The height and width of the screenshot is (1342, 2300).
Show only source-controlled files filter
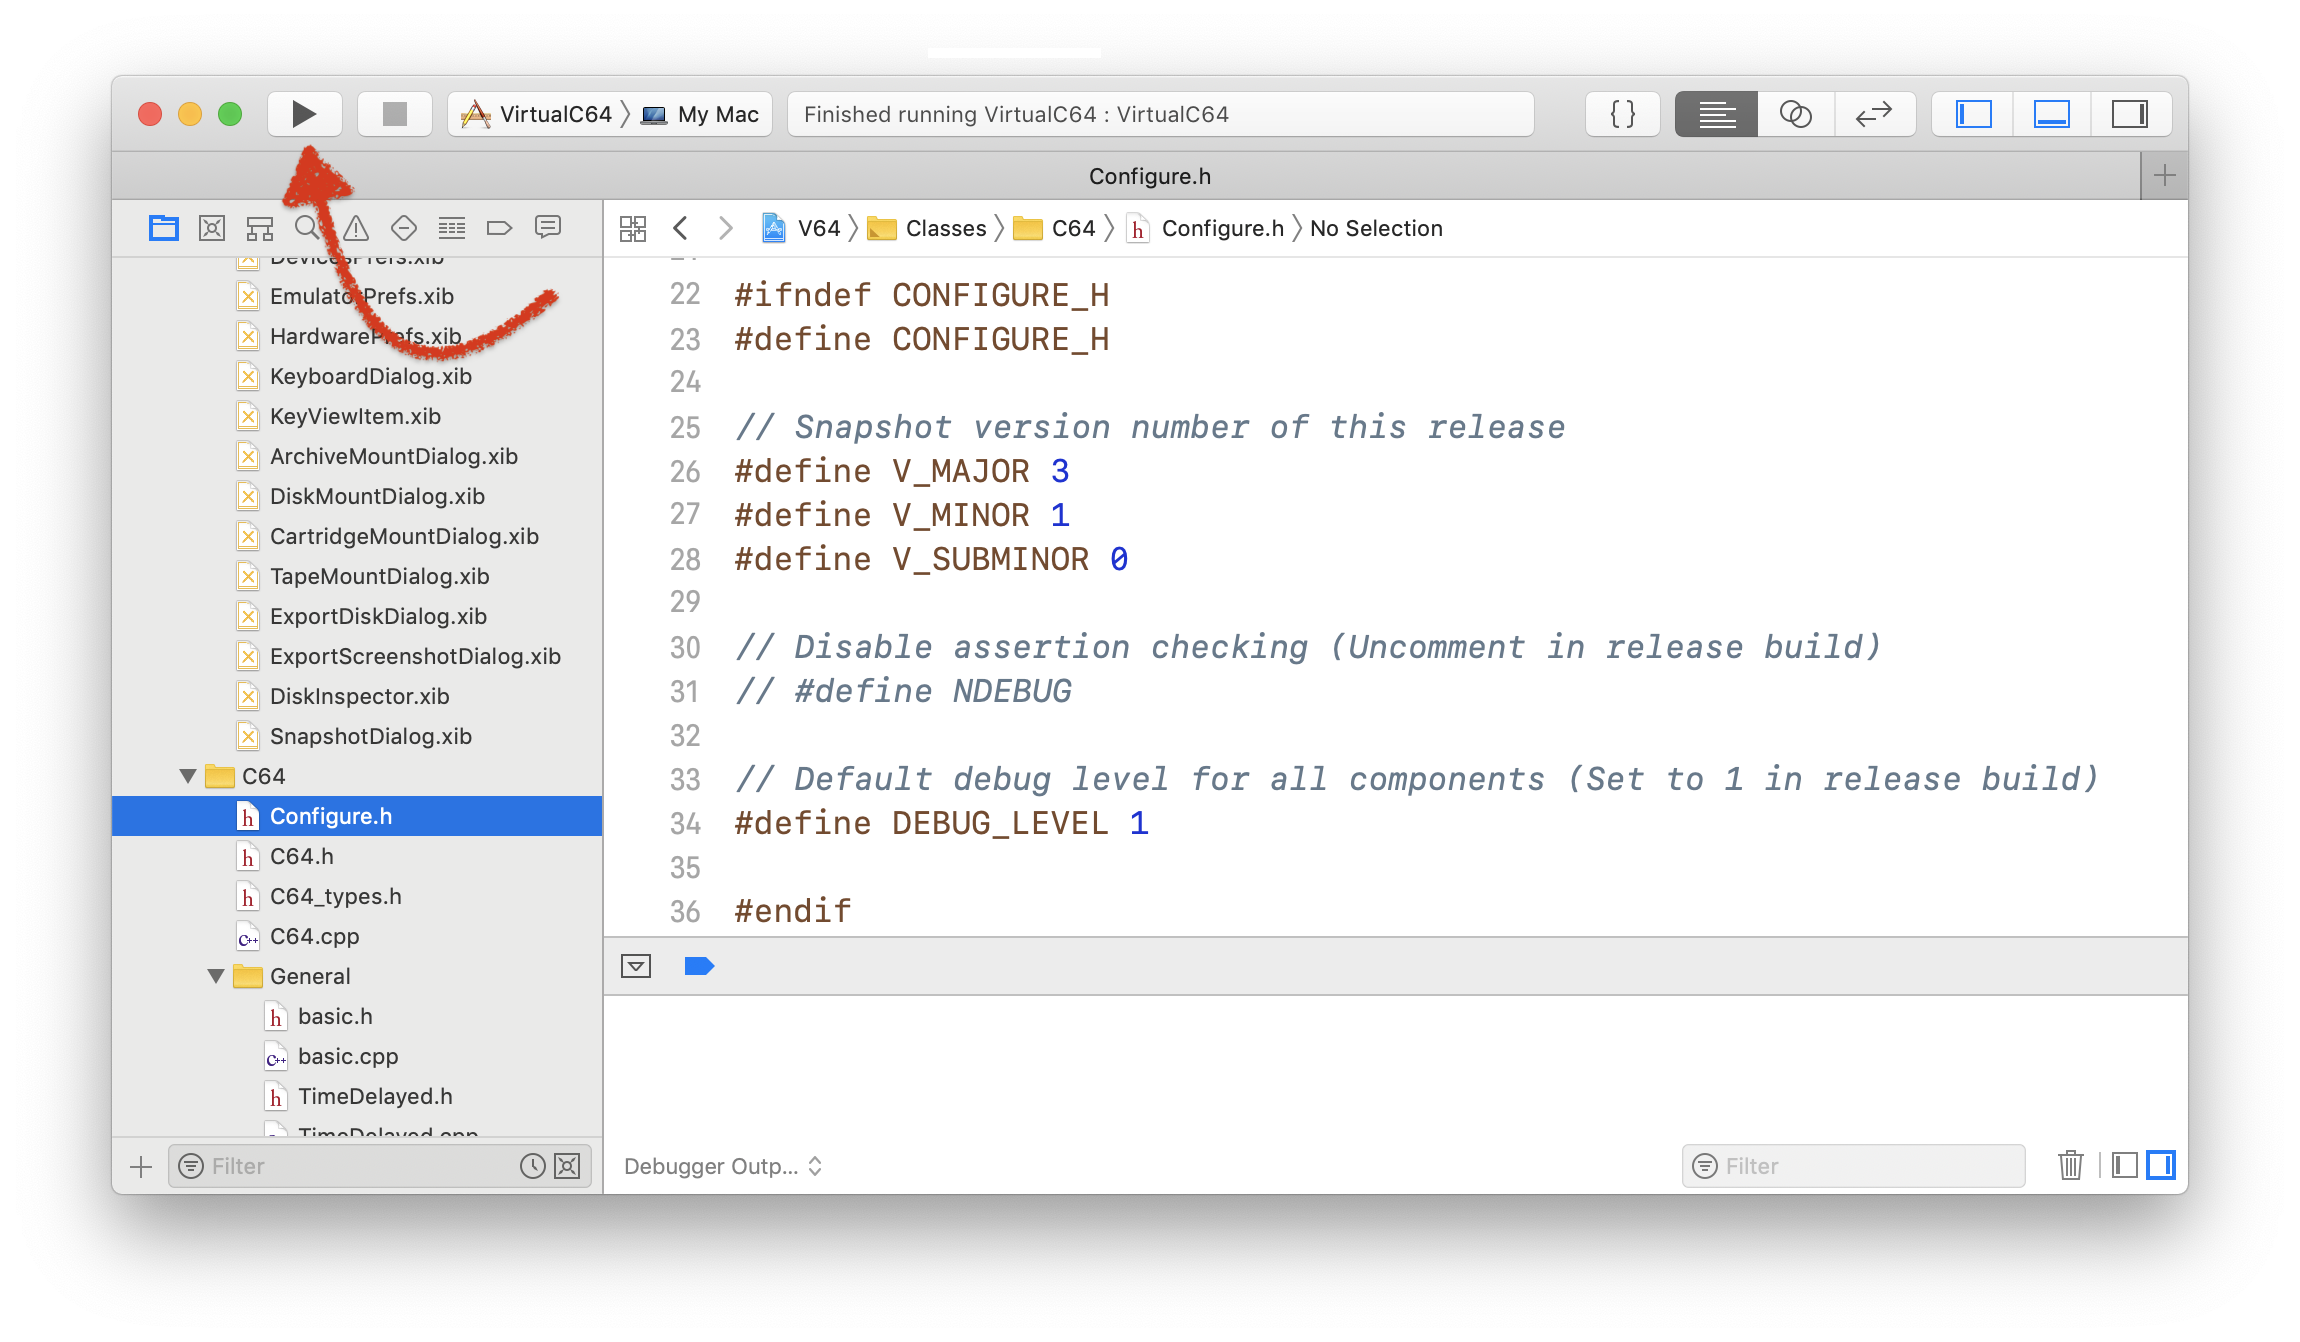point(568,1166)
